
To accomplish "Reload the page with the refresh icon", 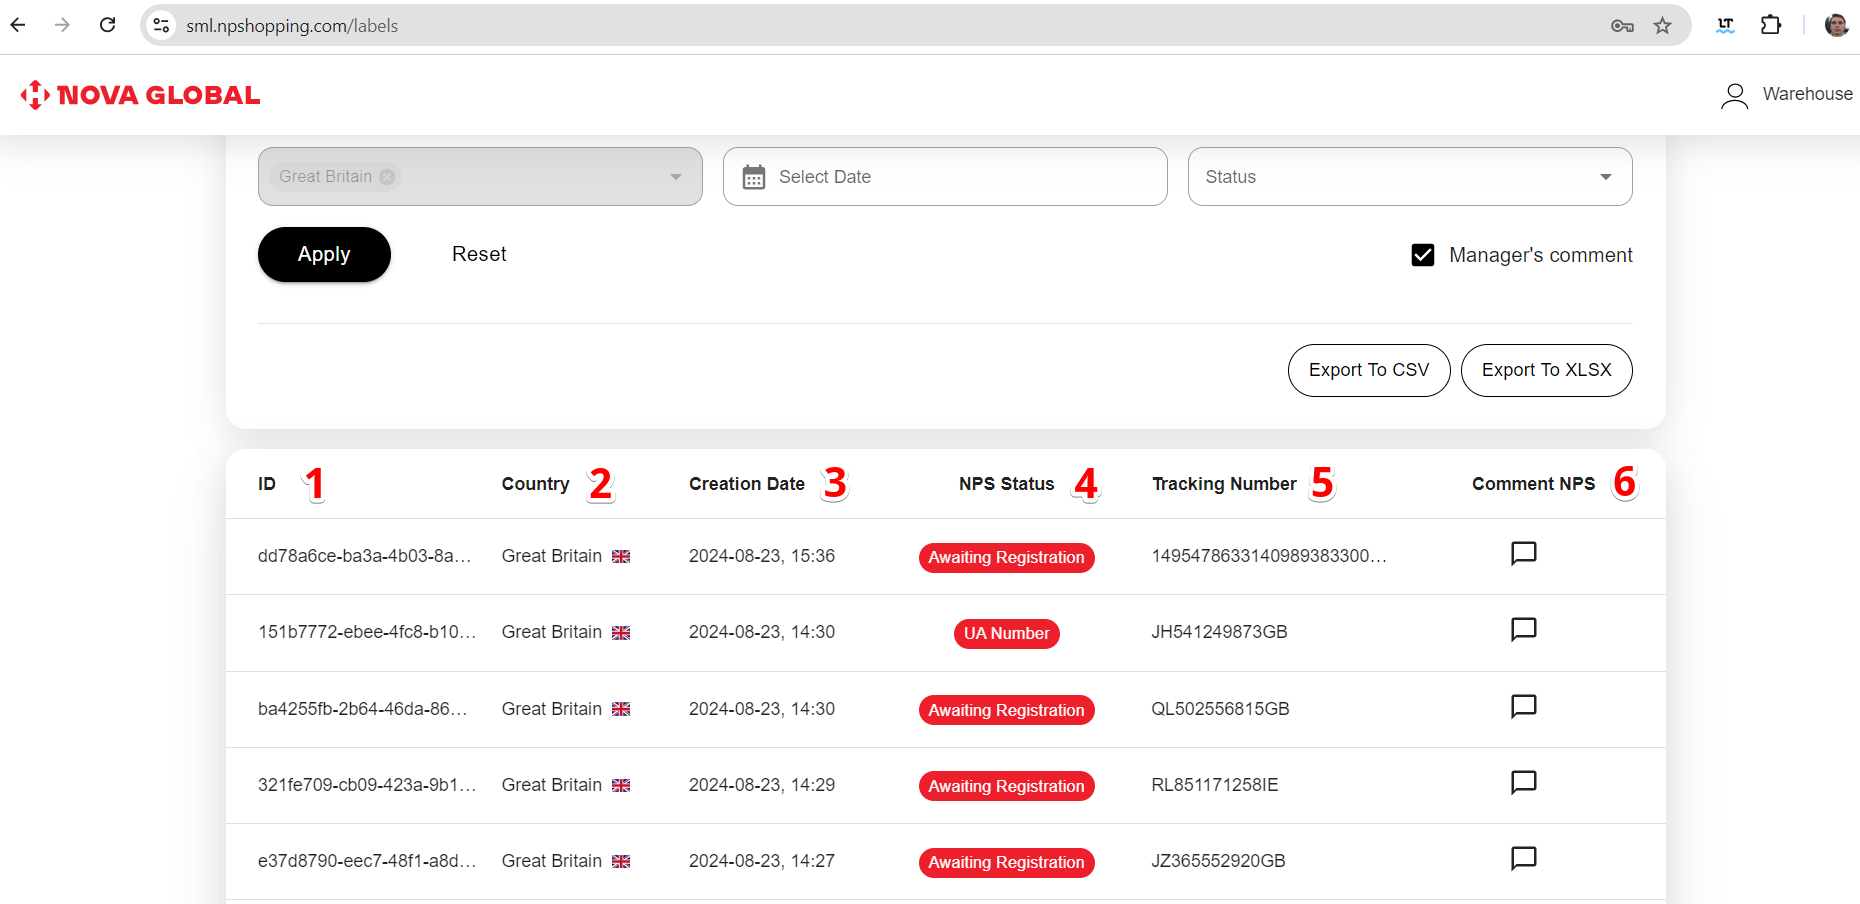I will (x=108, y=25).
